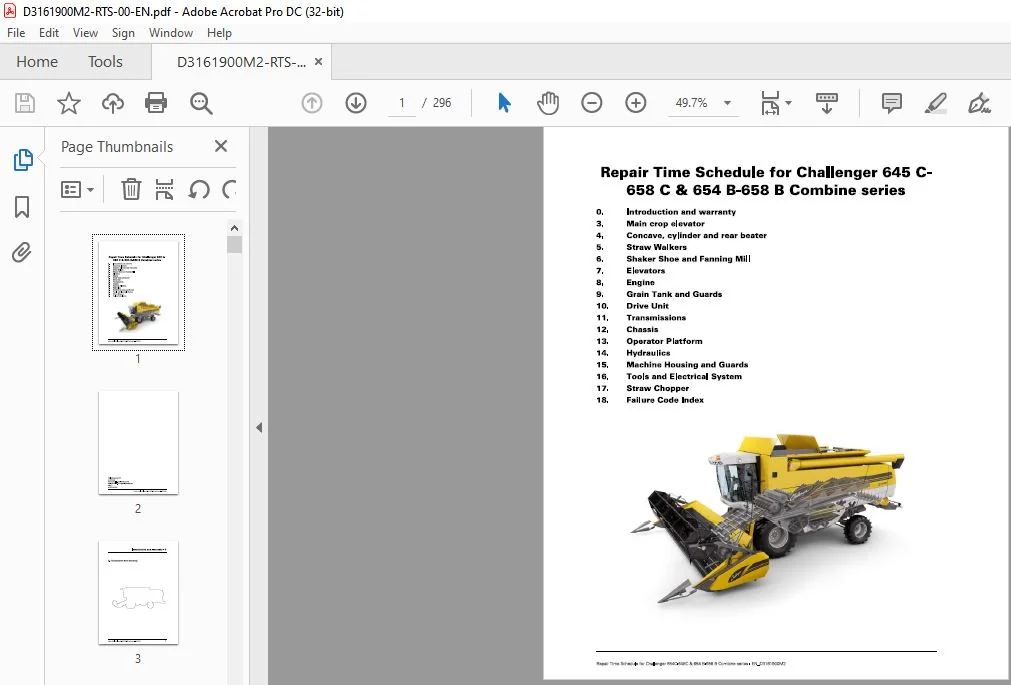
Task: Select the highlighter pen tool
Action: click(936, 103)
